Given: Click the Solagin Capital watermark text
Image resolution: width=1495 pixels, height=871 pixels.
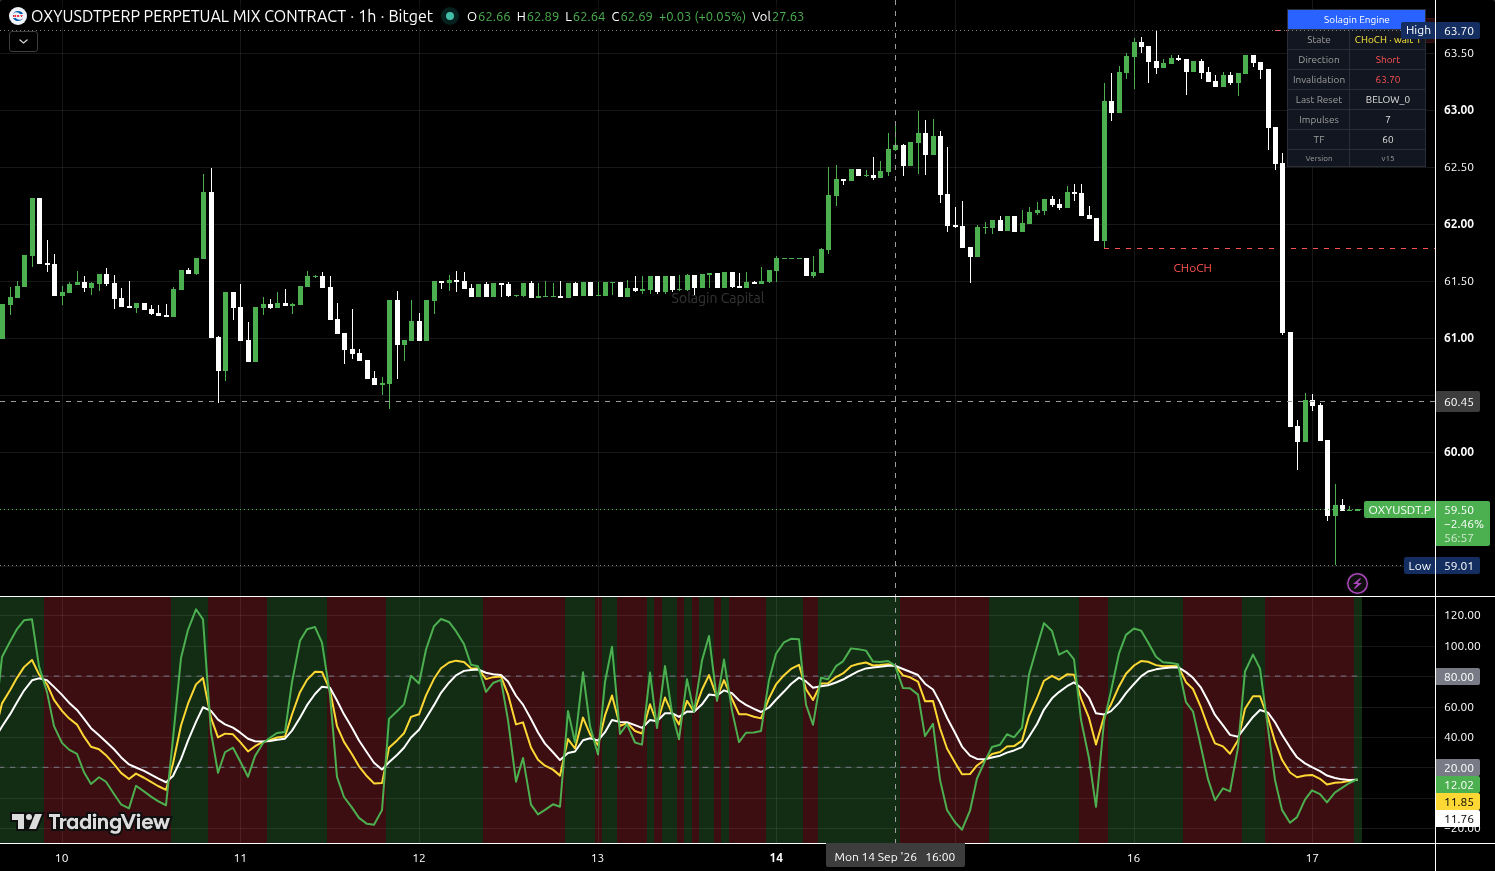Looking at the screenshot, I should coord(718,298).
